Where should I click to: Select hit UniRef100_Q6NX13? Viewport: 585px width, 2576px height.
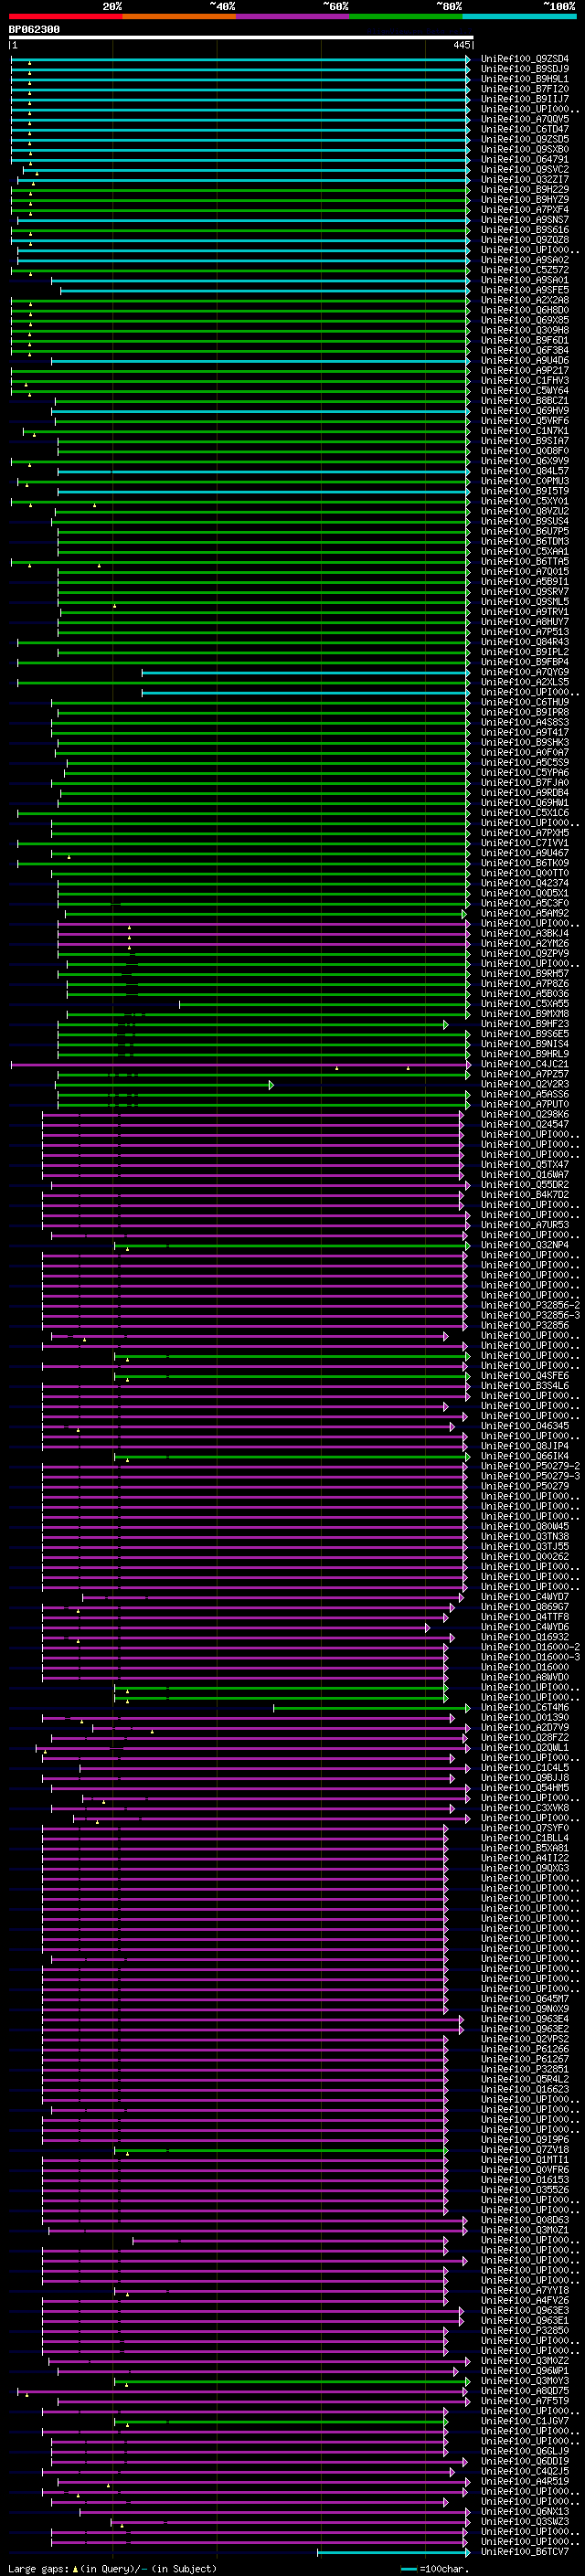[525, 2512]
